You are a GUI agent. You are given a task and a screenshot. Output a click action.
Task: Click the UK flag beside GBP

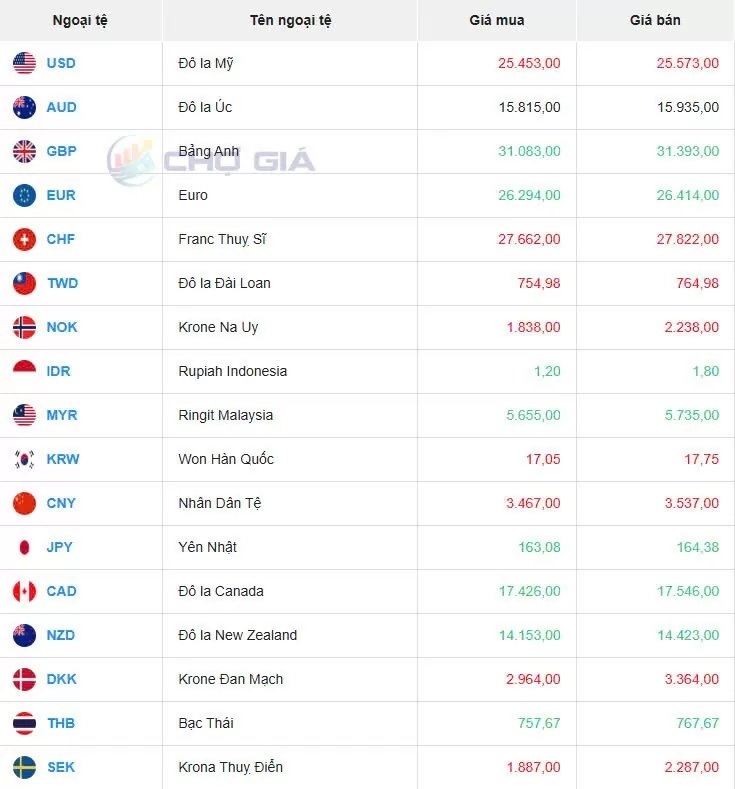click(25, 151)
